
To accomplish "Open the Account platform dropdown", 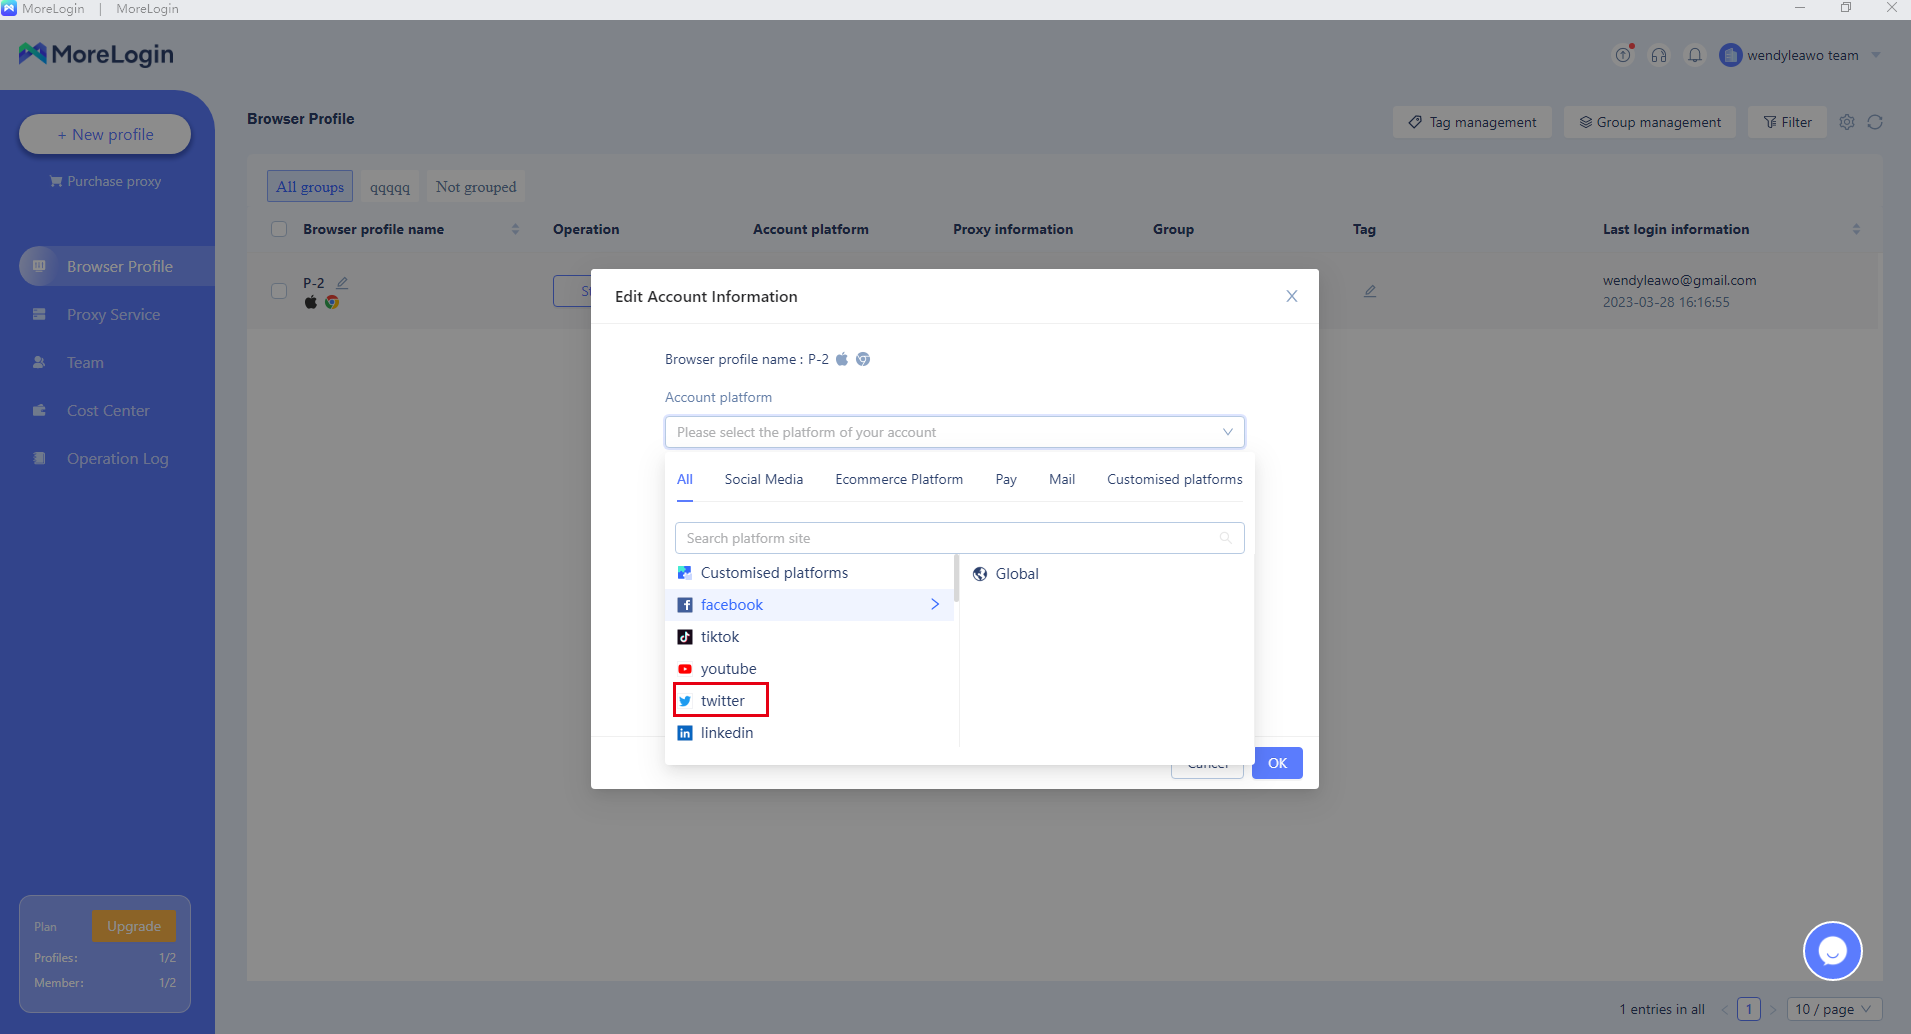I will click(955, 432).
